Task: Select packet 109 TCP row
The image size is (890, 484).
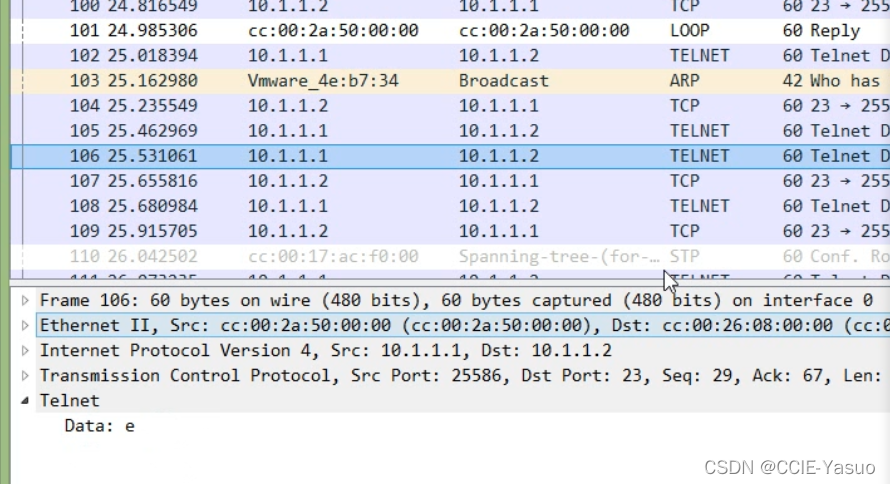Action: coord(450,231)
